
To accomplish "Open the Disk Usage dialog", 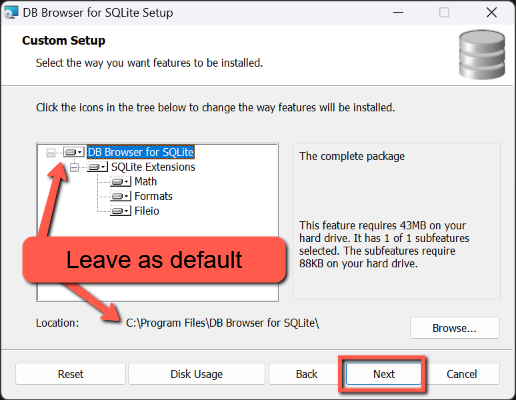I will click(196, 374).
